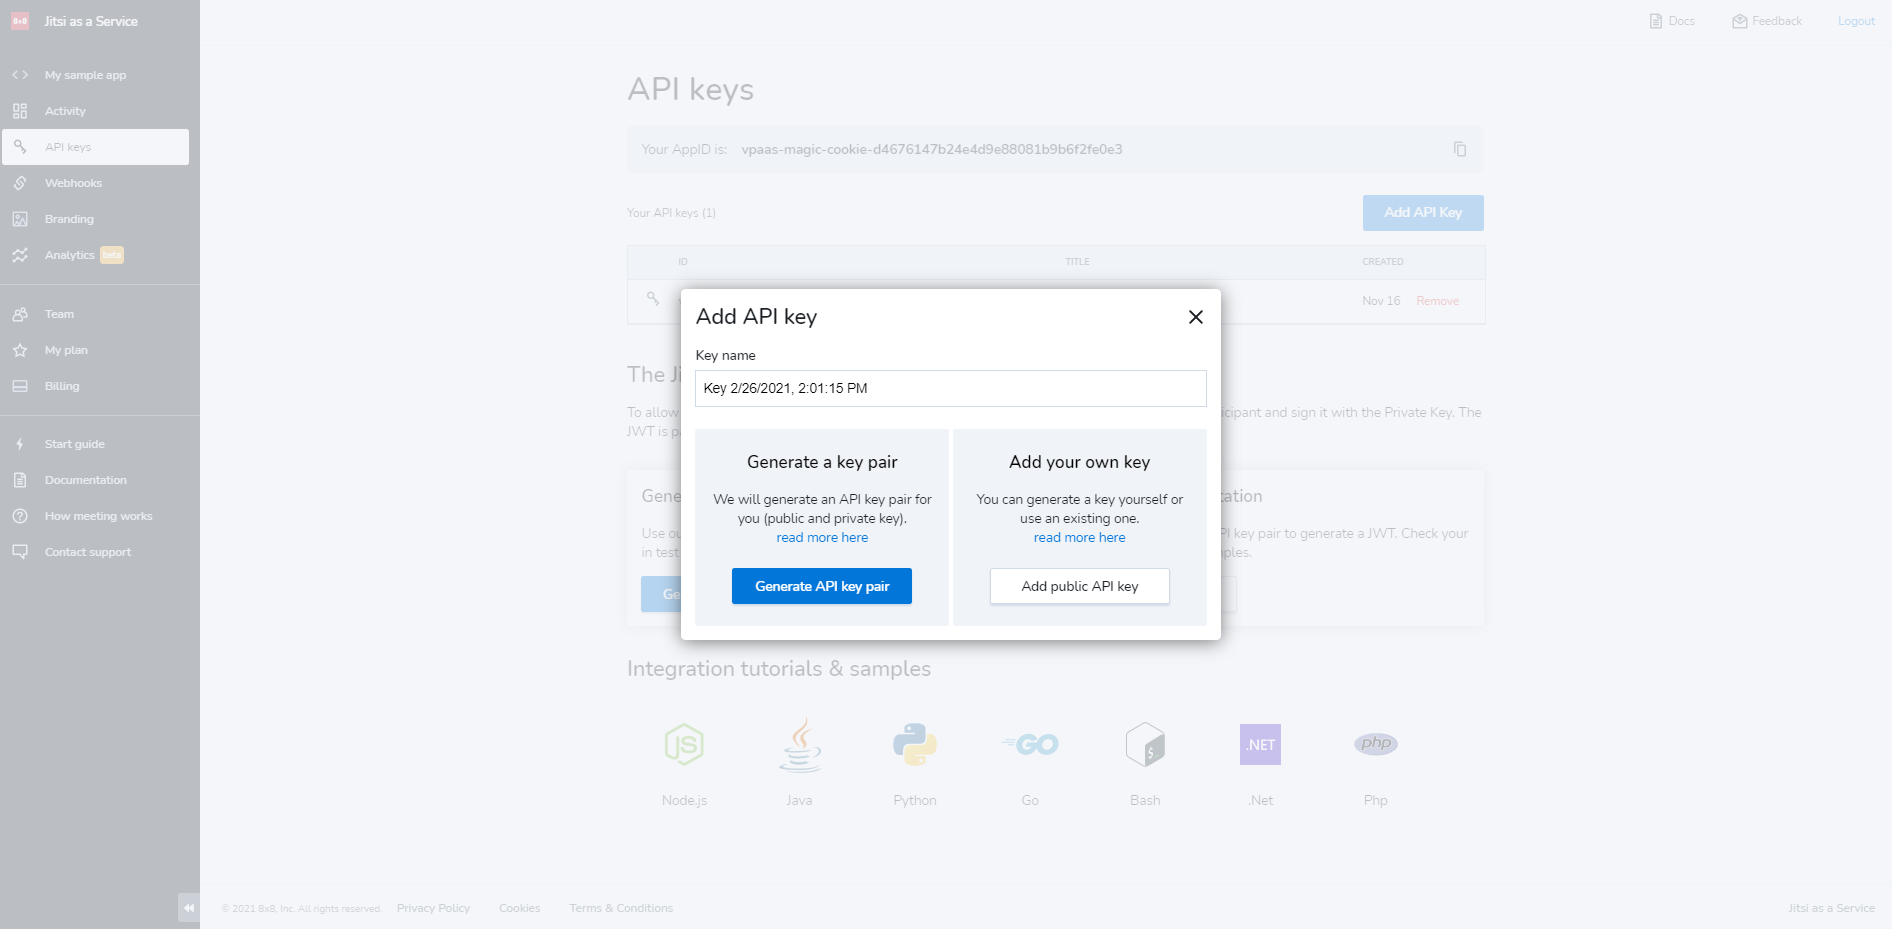Screen dimensions: 1892x929
Task: Open the Bash integration tutorial
Action: [1144, 744]
